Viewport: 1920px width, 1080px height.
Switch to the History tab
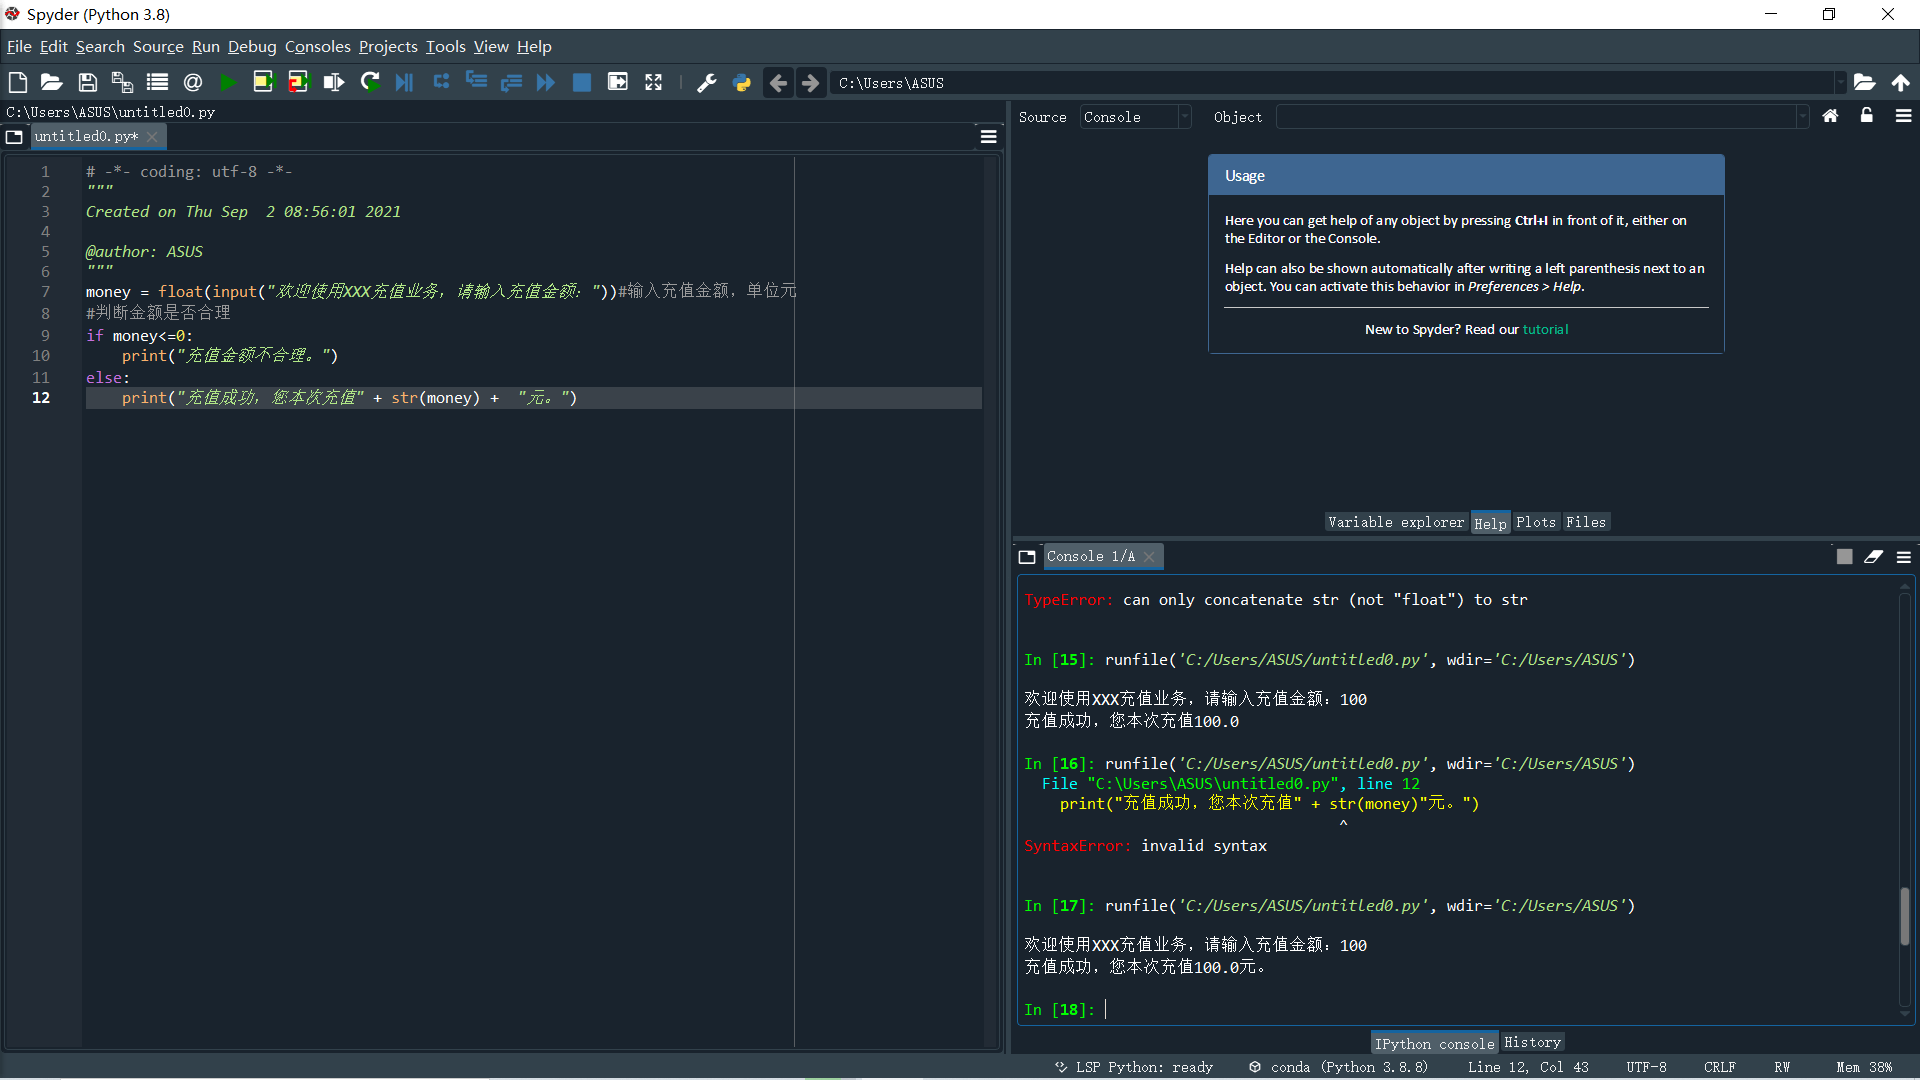click(1532, 1042)
